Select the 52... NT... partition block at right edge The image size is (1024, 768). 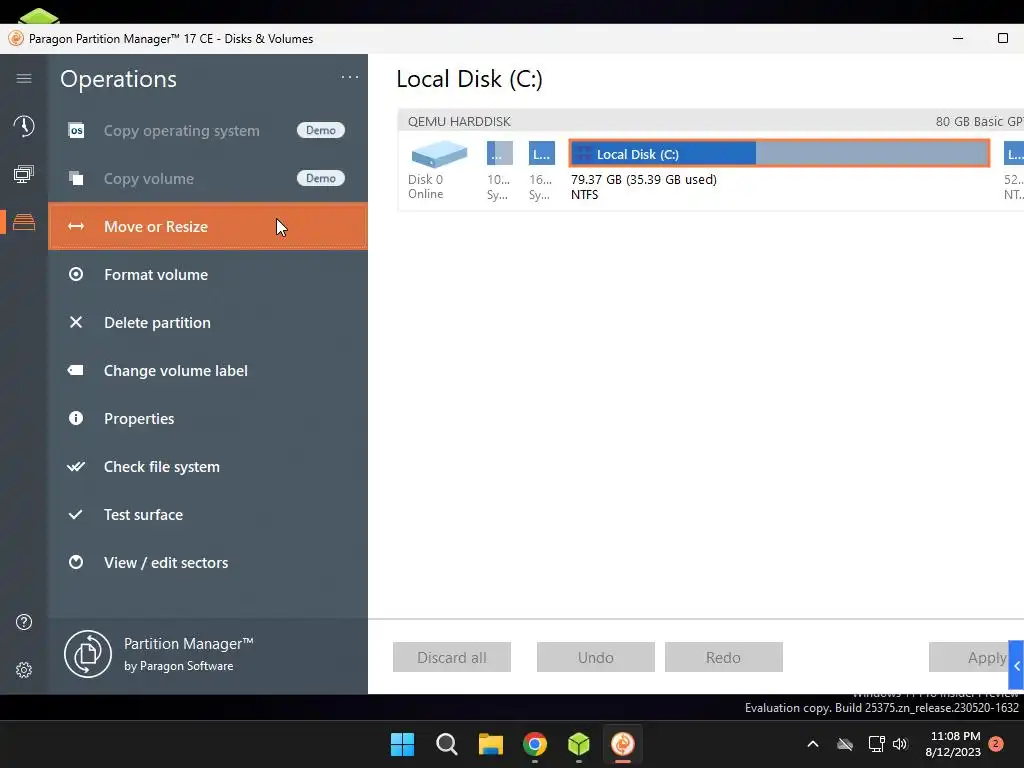click(1014, 153)
